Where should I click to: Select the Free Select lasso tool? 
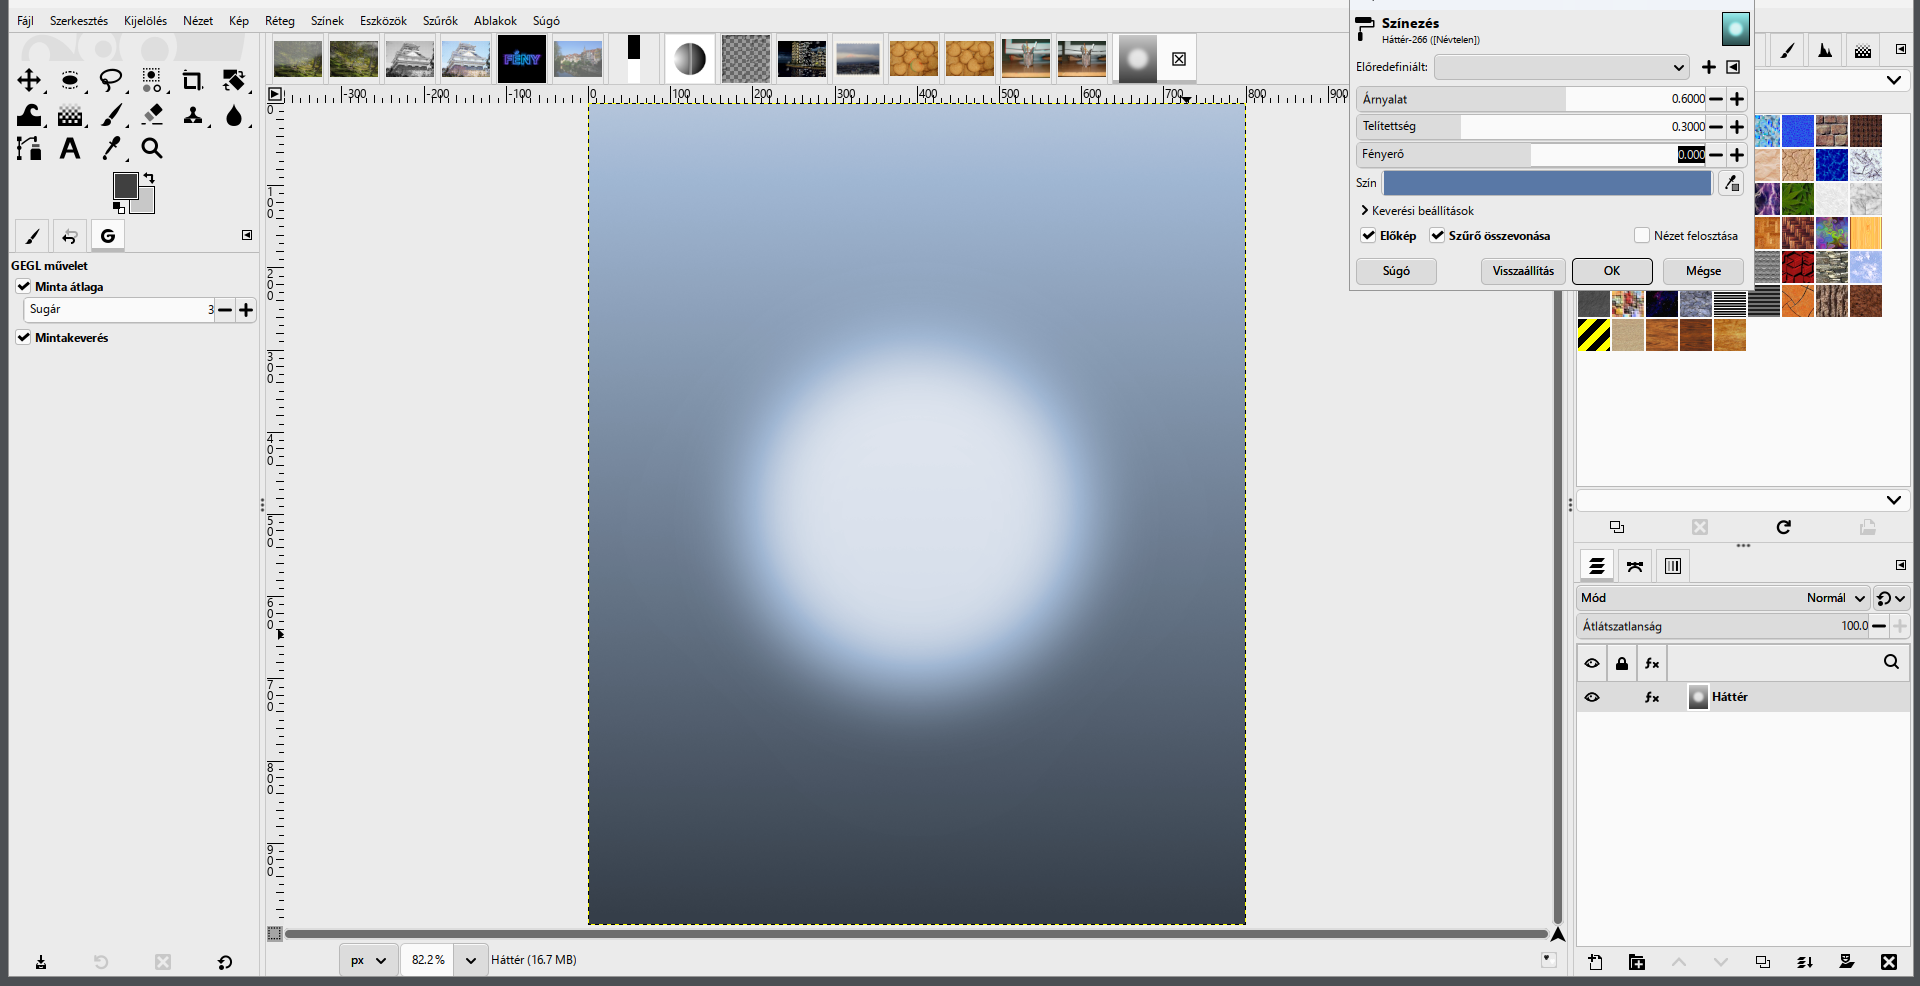pyautogui.click(x=111, y=80)
